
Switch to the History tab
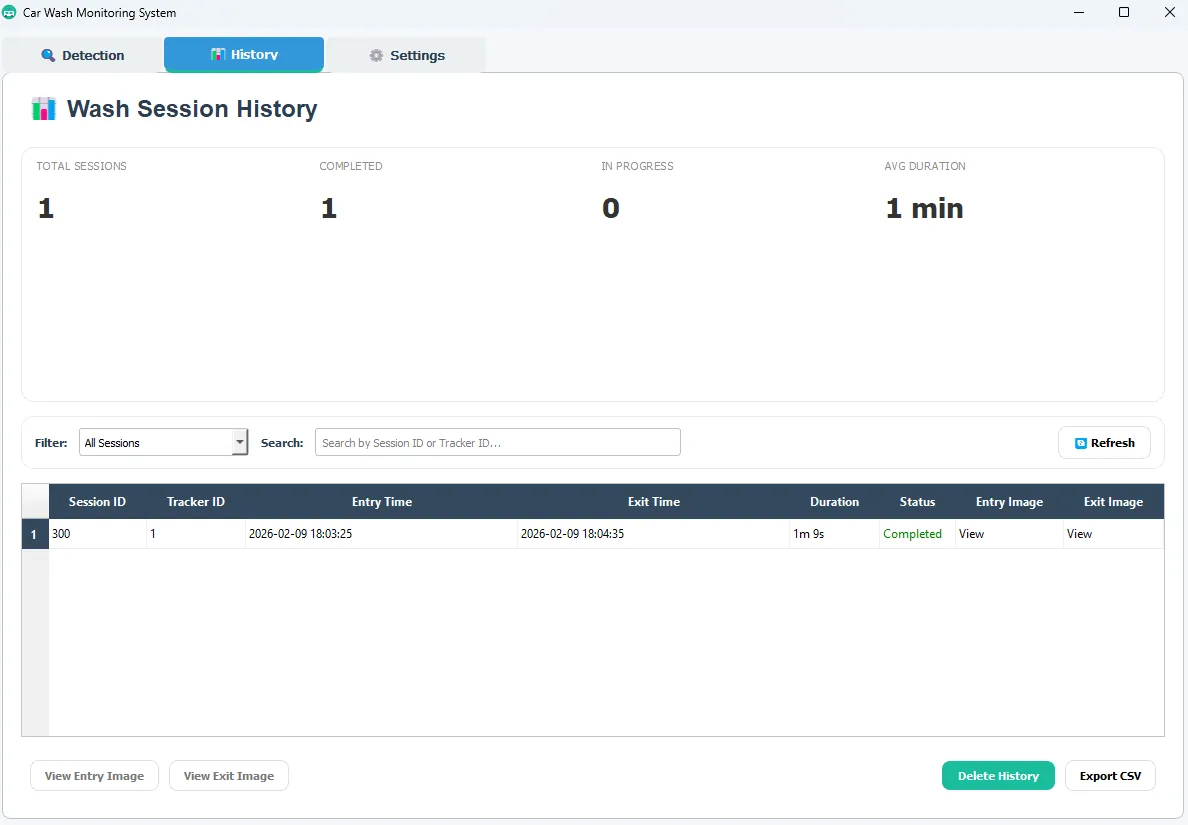tap(244, 55)
